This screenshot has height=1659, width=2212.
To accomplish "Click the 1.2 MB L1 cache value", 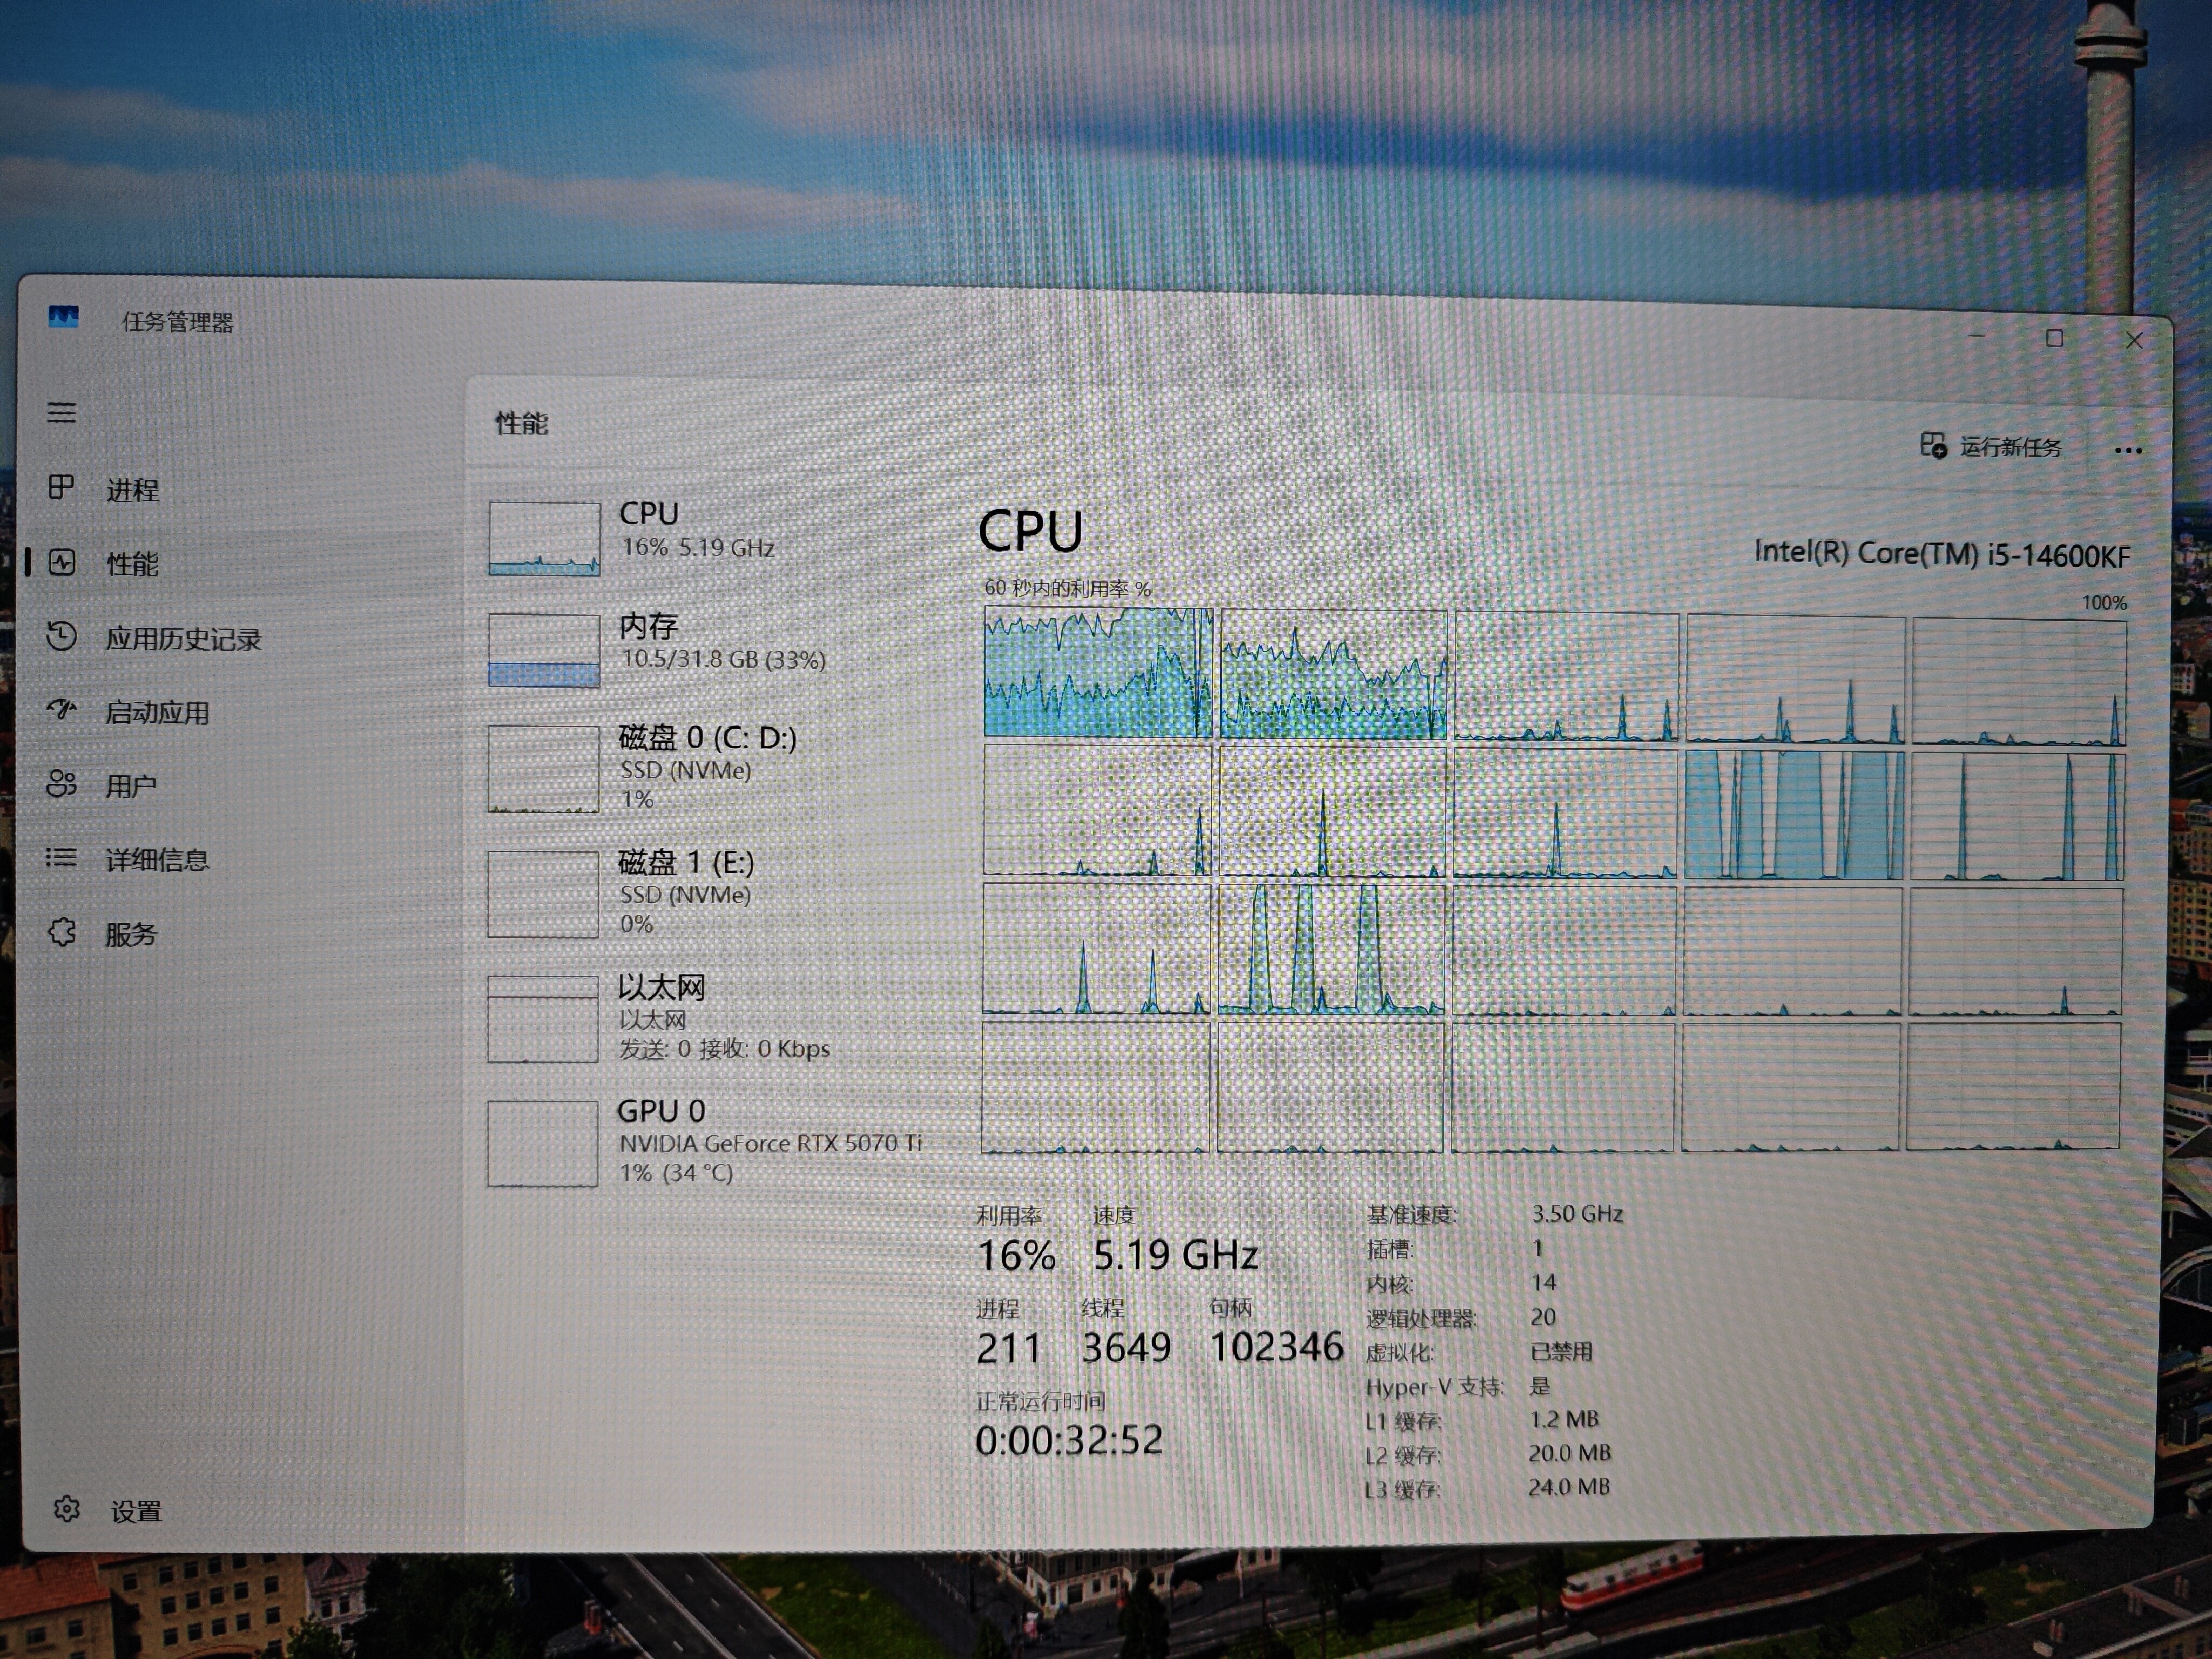I will [1564, 1419].
